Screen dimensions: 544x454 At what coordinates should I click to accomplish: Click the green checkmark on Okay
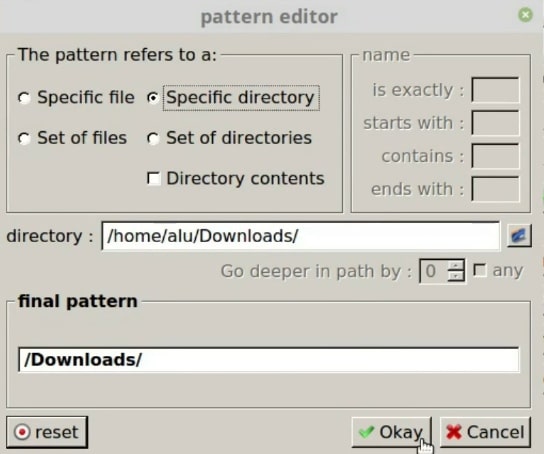(x=366, y=432)
